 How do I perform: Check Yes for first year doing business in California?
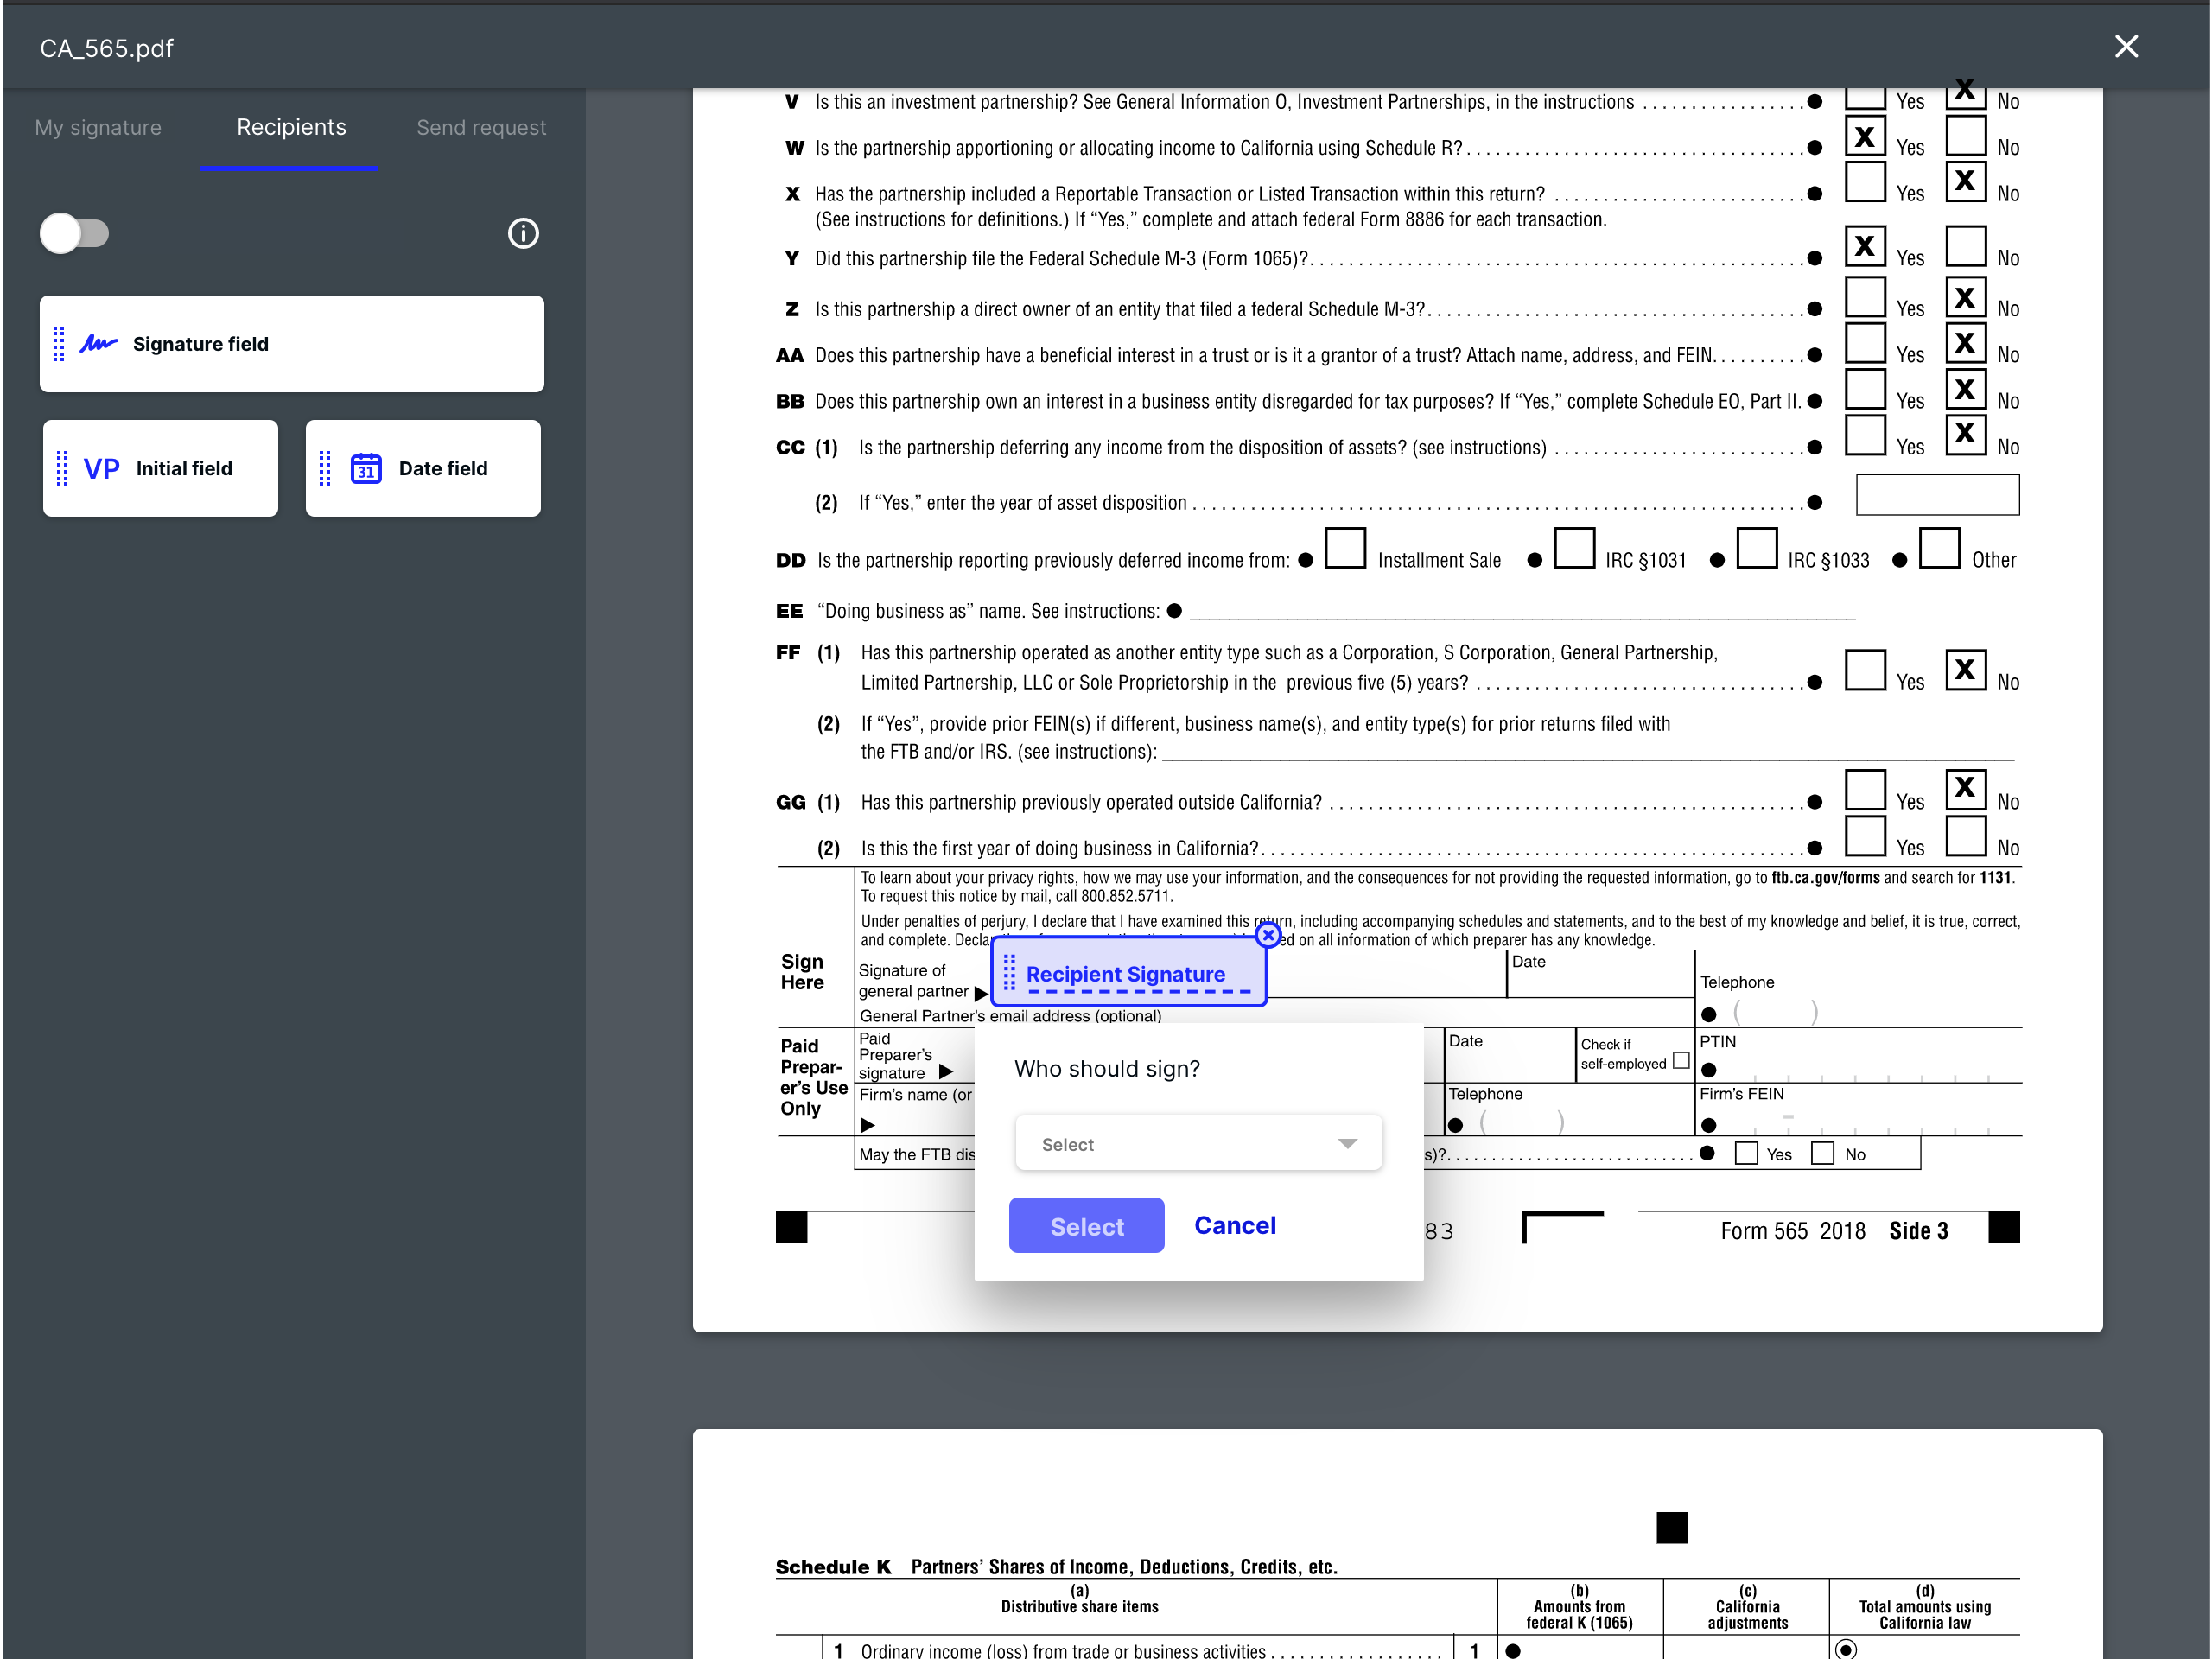pyautogui.click(x=1865, y=836)
